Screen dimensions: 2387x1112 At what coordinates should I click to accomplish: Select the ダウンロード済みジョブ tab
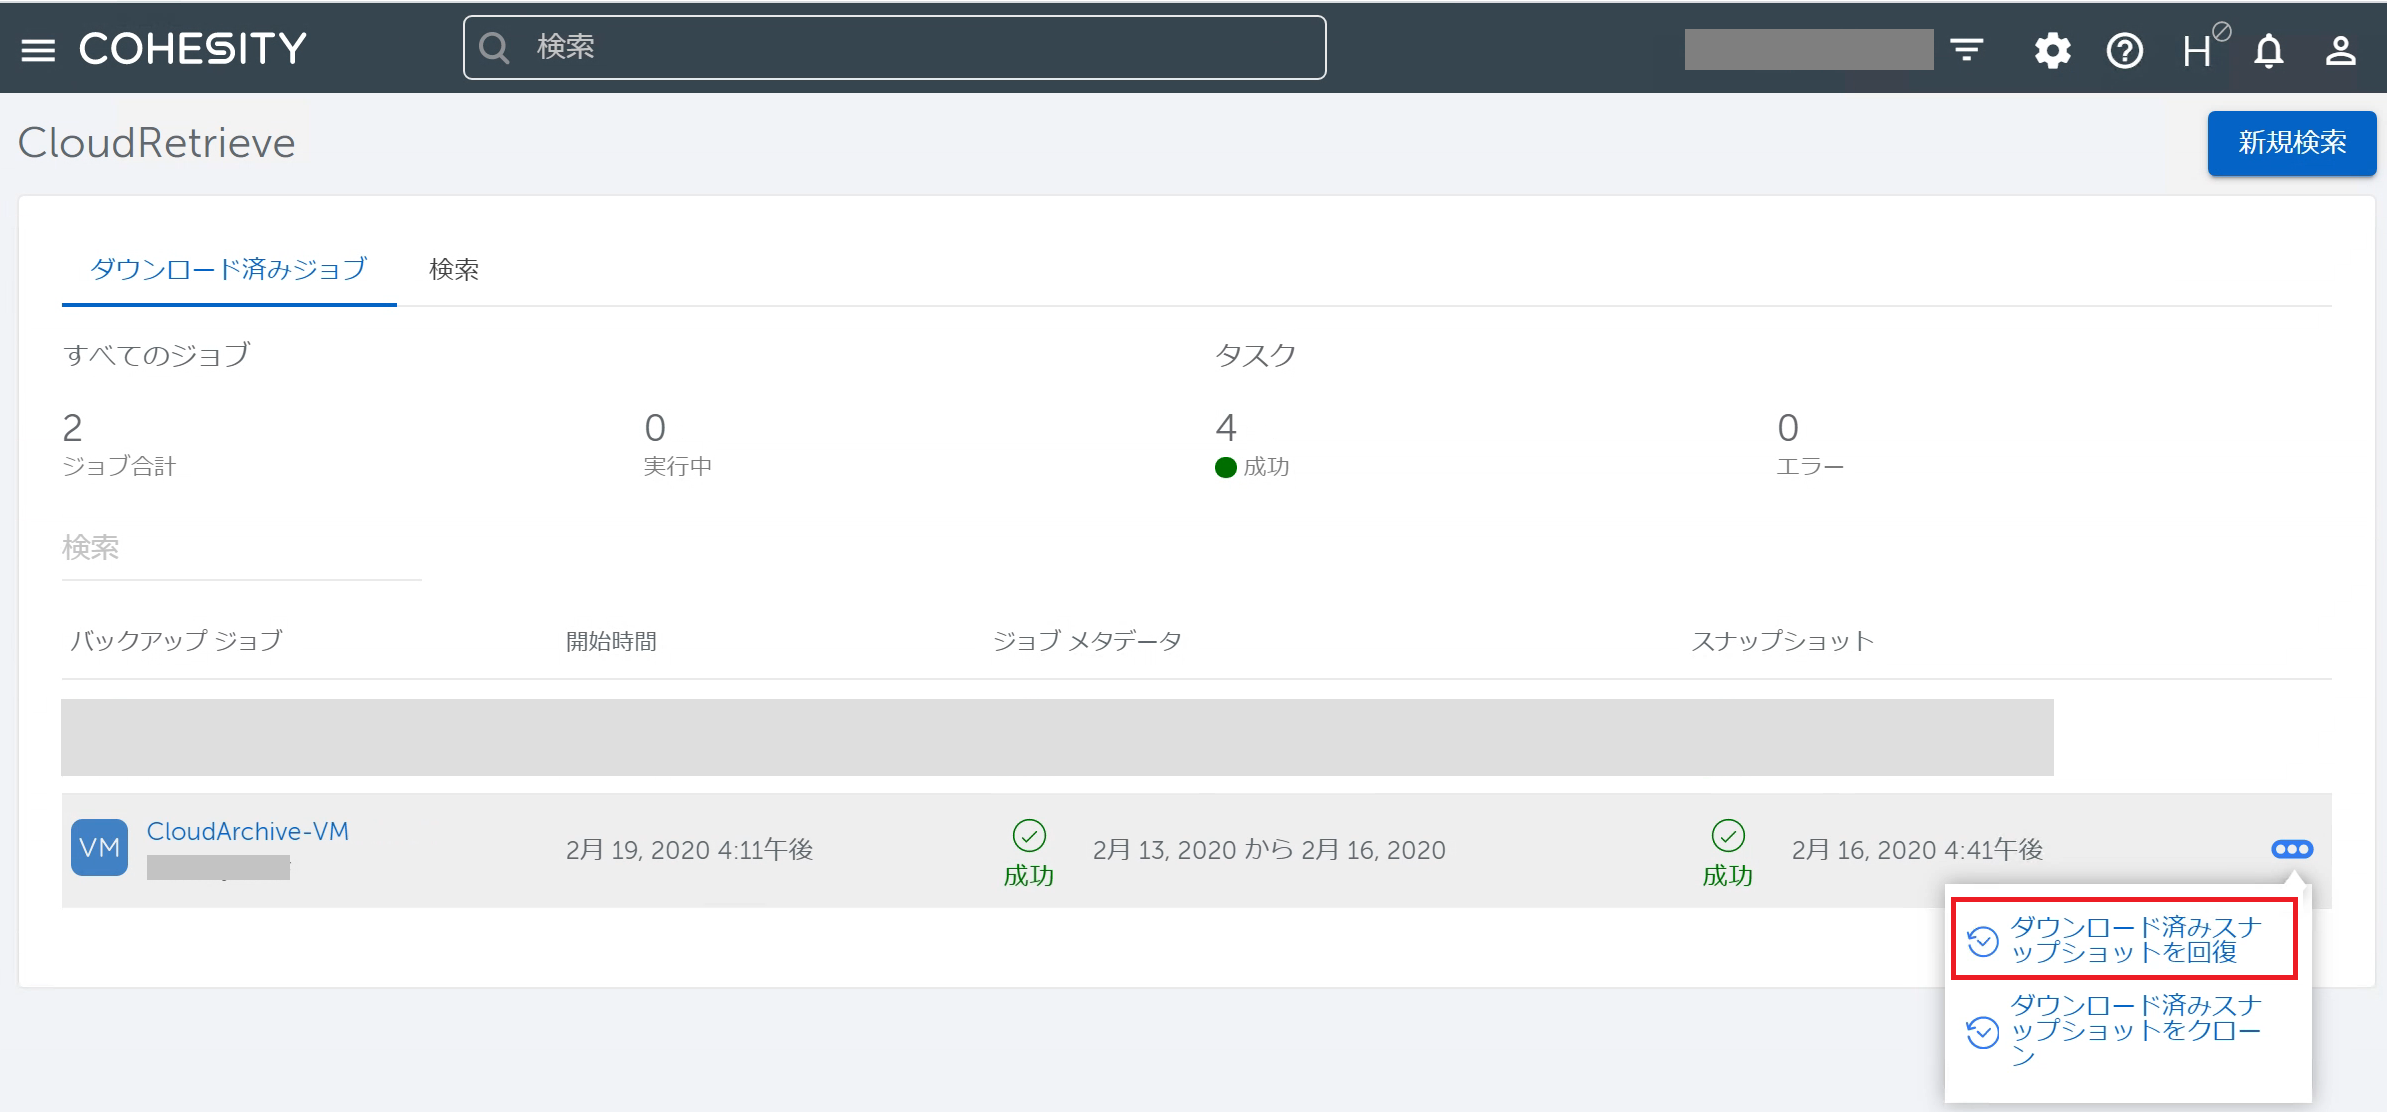[229, 270]
